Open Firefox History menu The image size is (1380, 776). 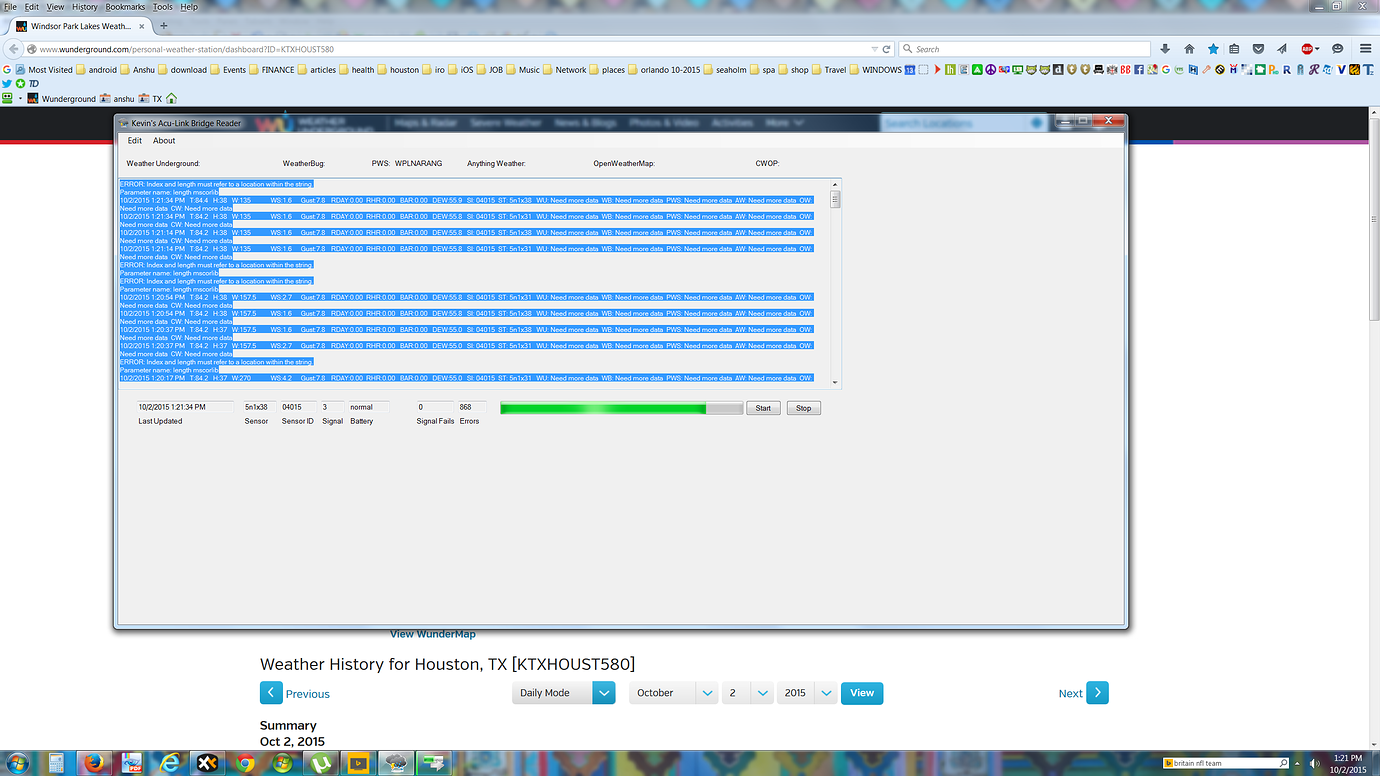click(x=84, y=7)
